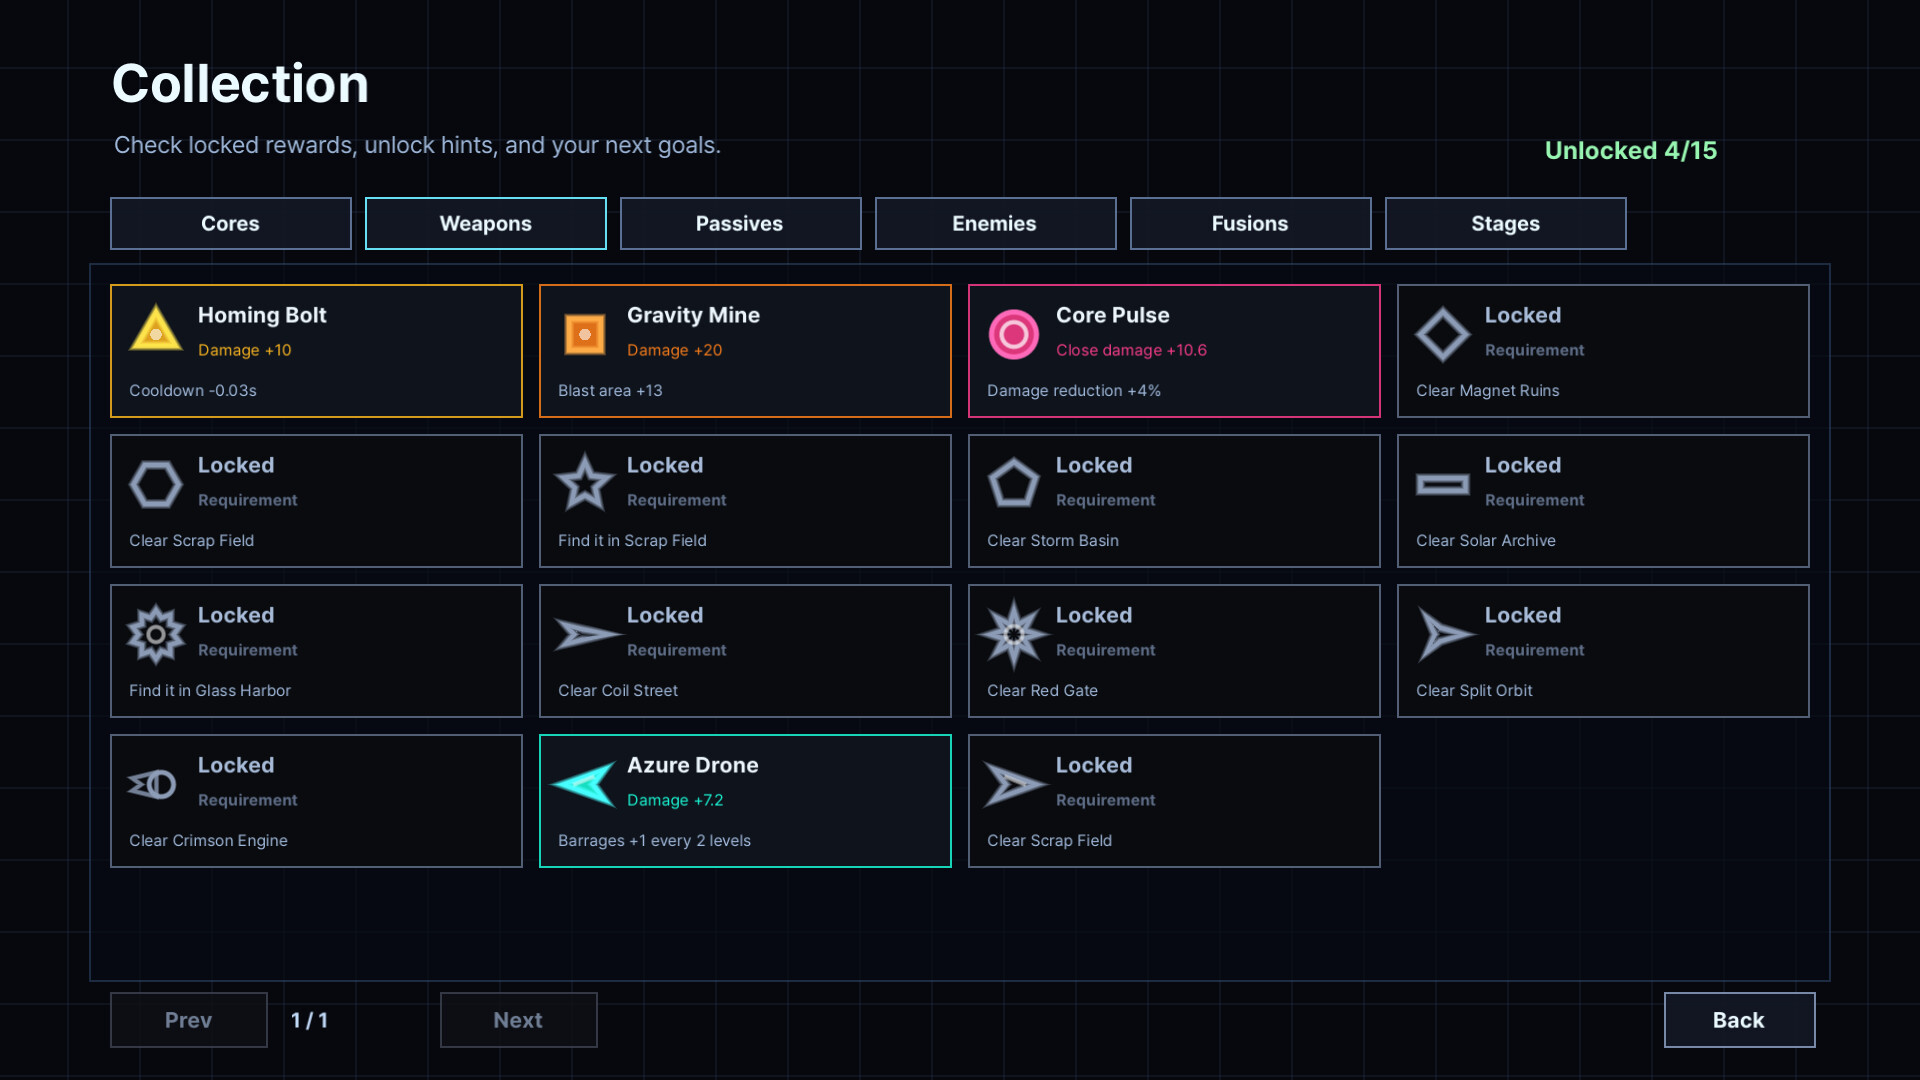Click the arrow icon on the last Clear Scrap Field card
The image size is (1920, 1080).
[1016, 784]
